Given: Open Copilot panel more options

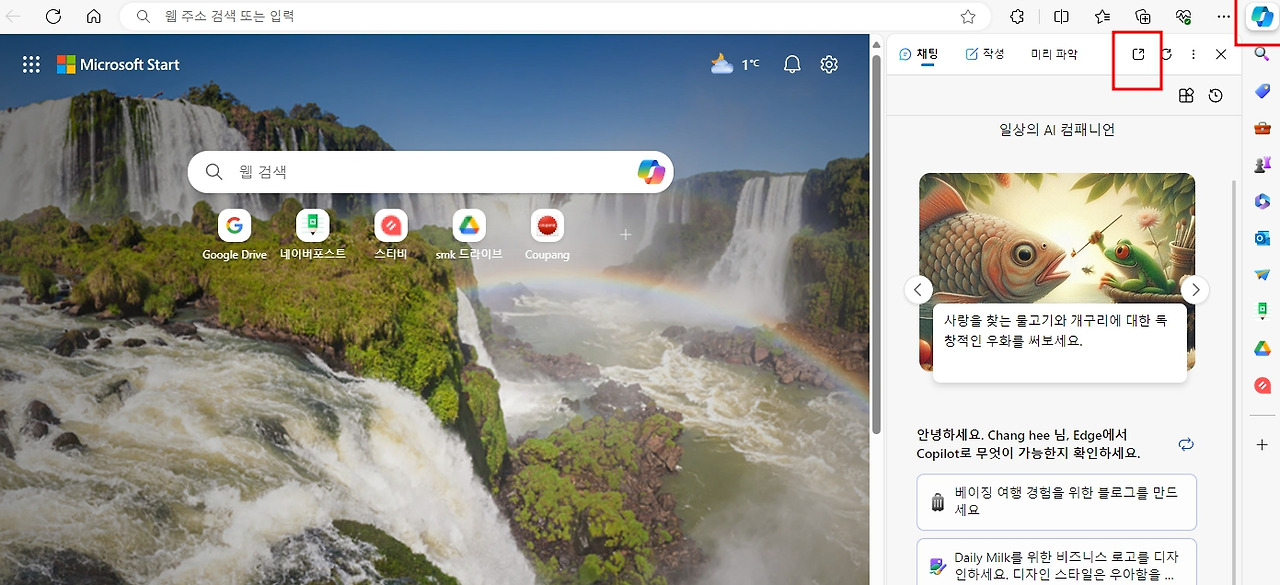Looking at the screenshot, I should [1193, 54].
